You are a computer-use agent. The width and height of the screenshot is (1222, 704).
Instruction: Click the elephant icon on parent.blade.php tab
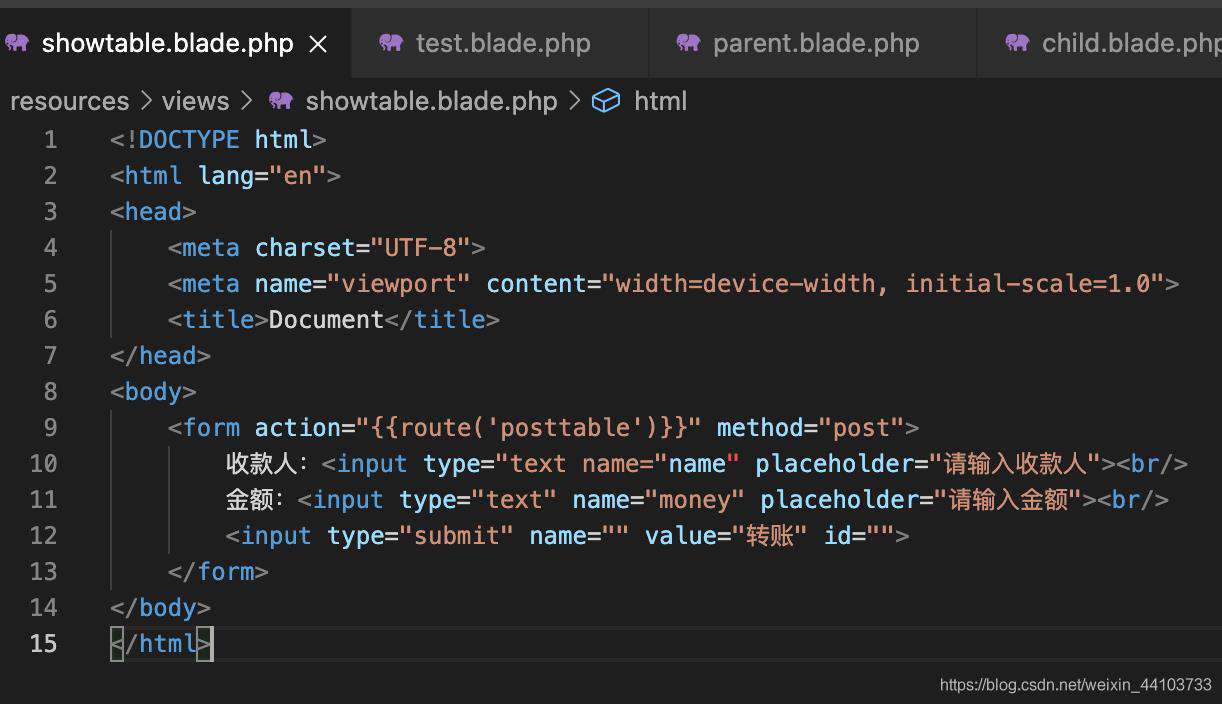tap(688, 43)
